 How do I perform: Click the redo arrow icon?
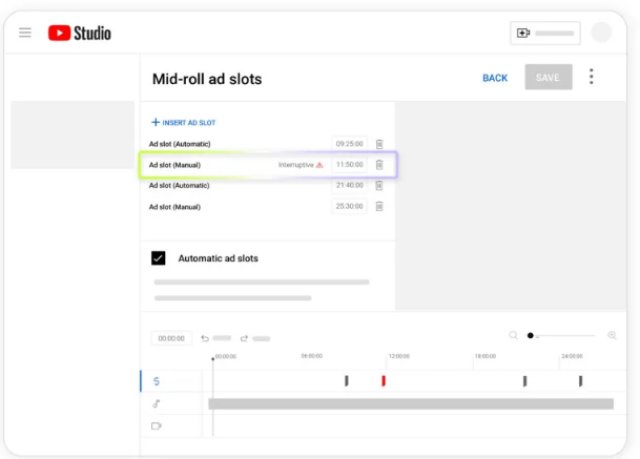pyautogui.click(x=244, y=338)
